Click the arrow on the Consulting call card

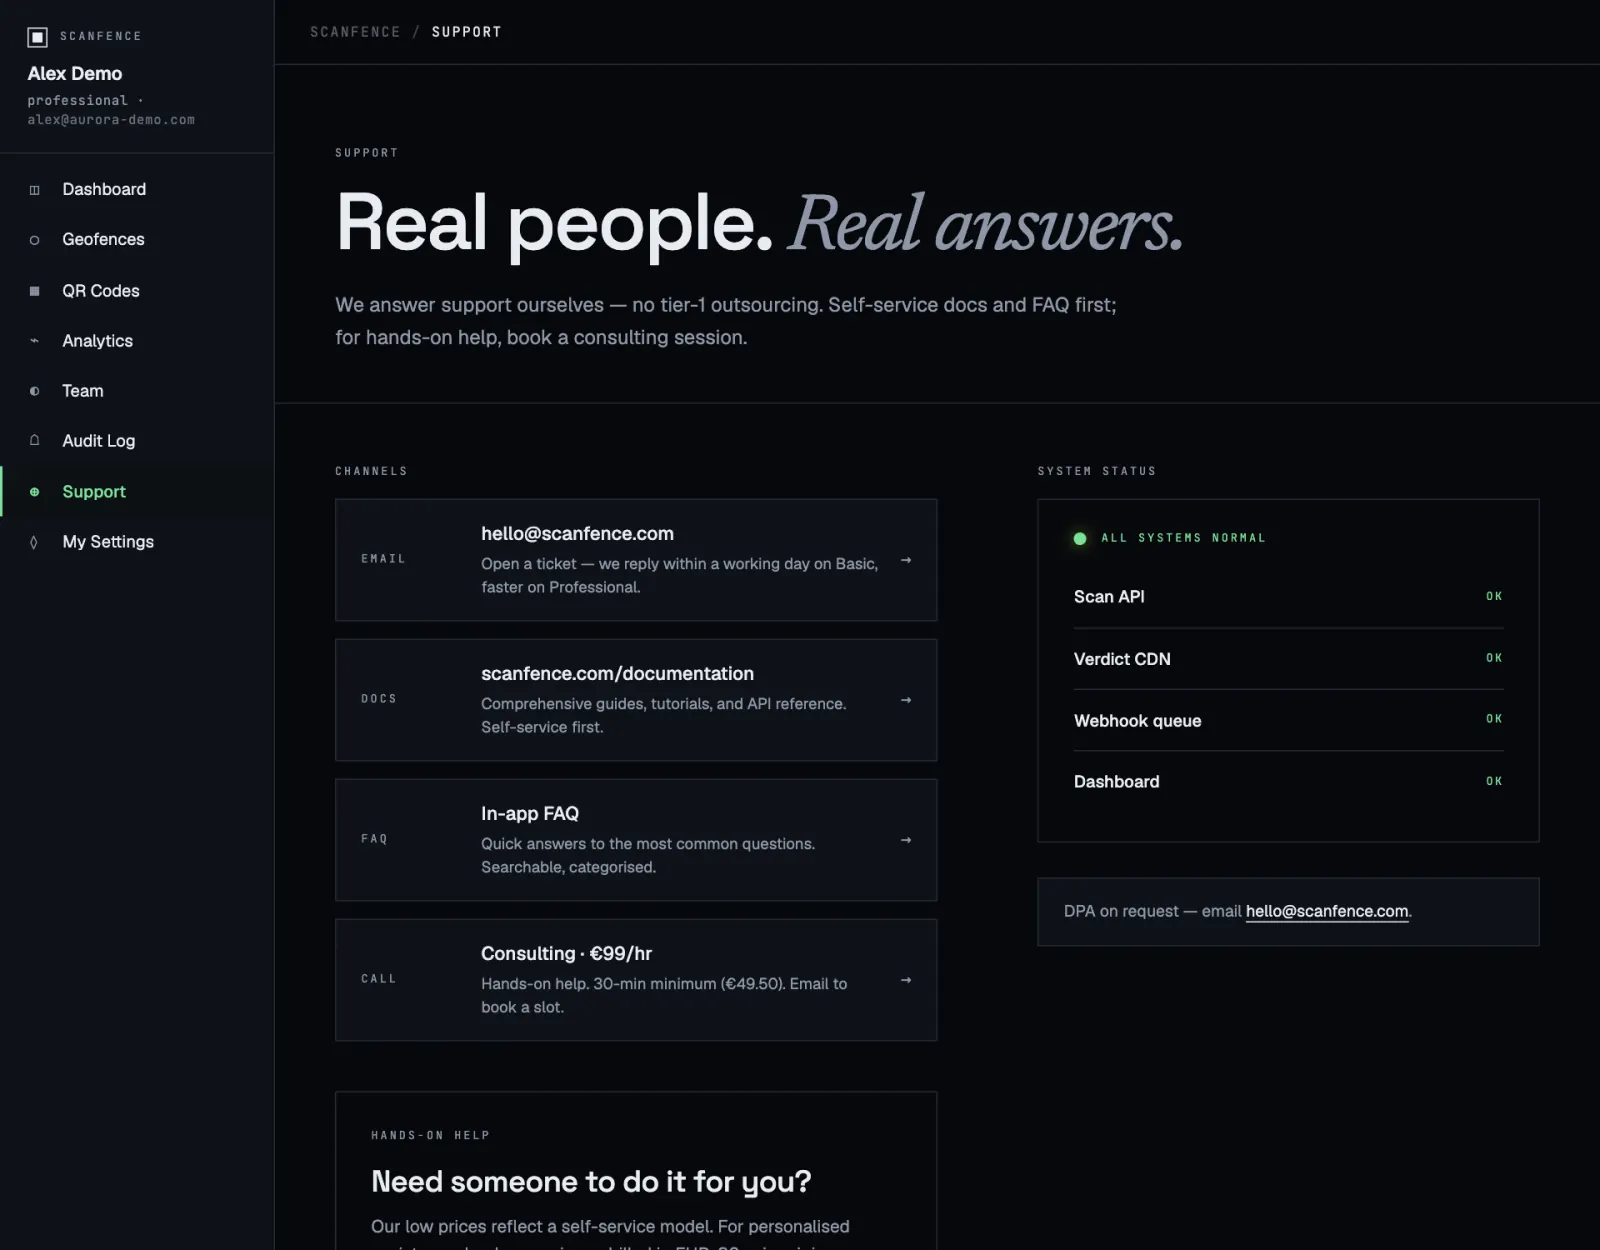tap(906, 980)
